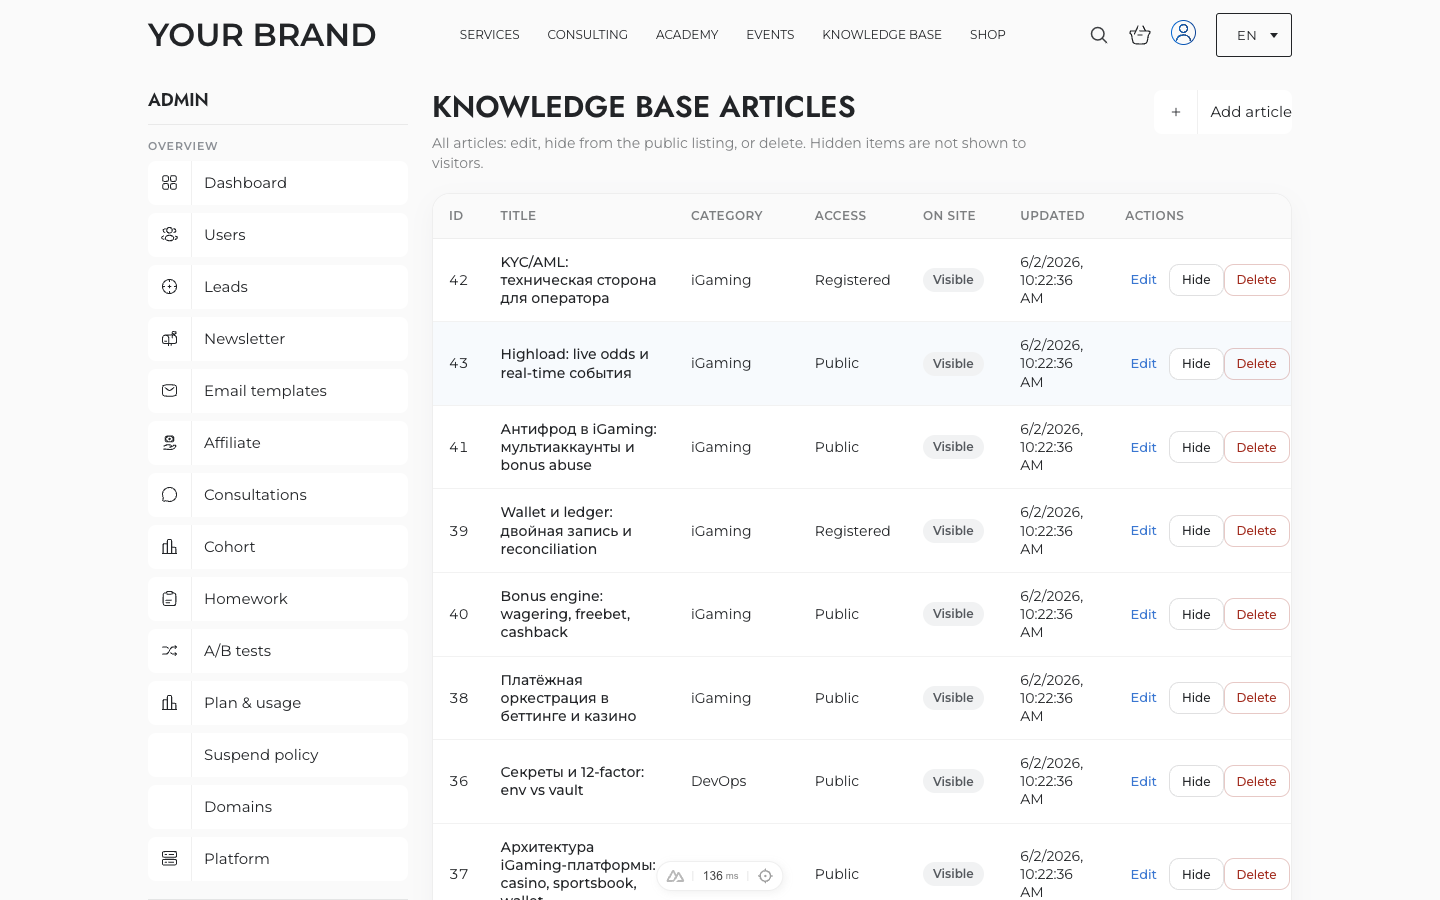Image resolution: width=1440 pixels, height=900 pixels.
Task: Click the TITLE column header
Action: click(x=518, y=216)
